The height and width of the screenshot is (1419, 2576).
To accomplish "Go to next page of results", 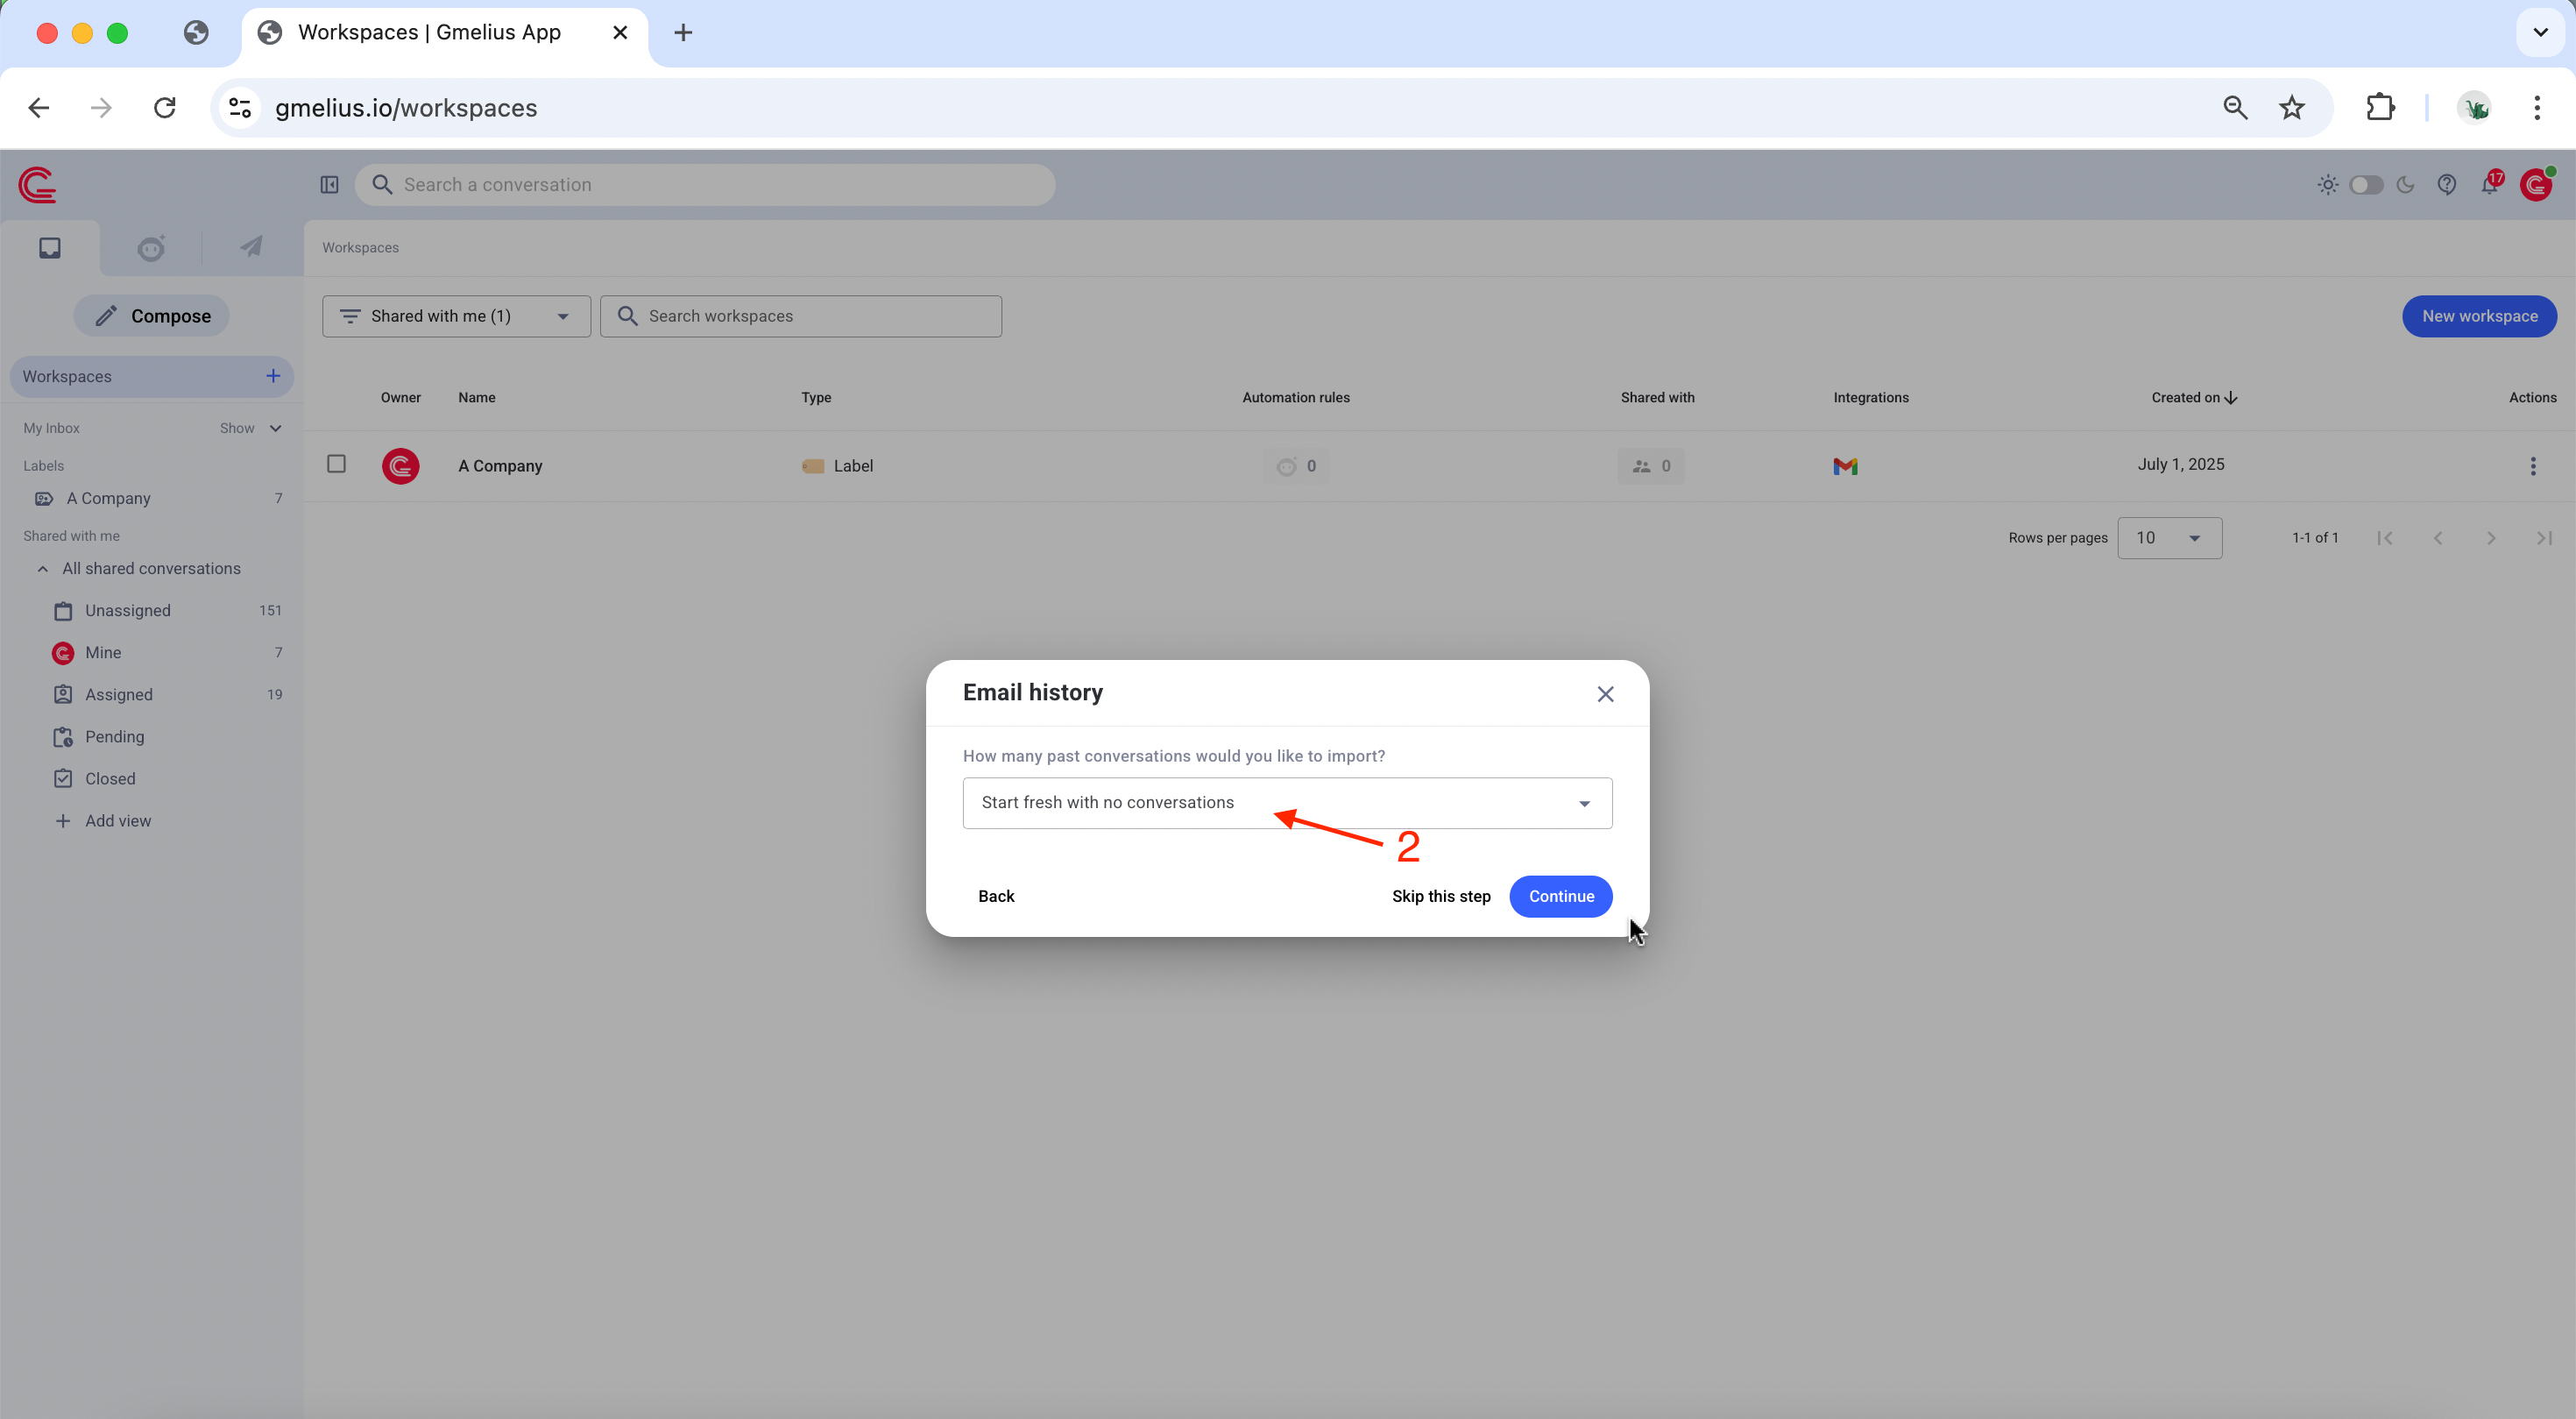I will tap(2490, 538).
